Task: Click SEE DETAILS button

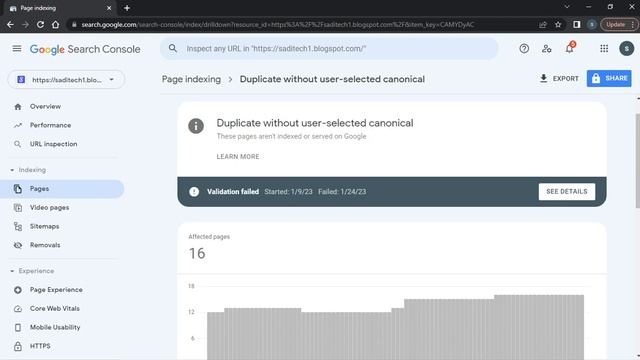Action: point(567,191)
